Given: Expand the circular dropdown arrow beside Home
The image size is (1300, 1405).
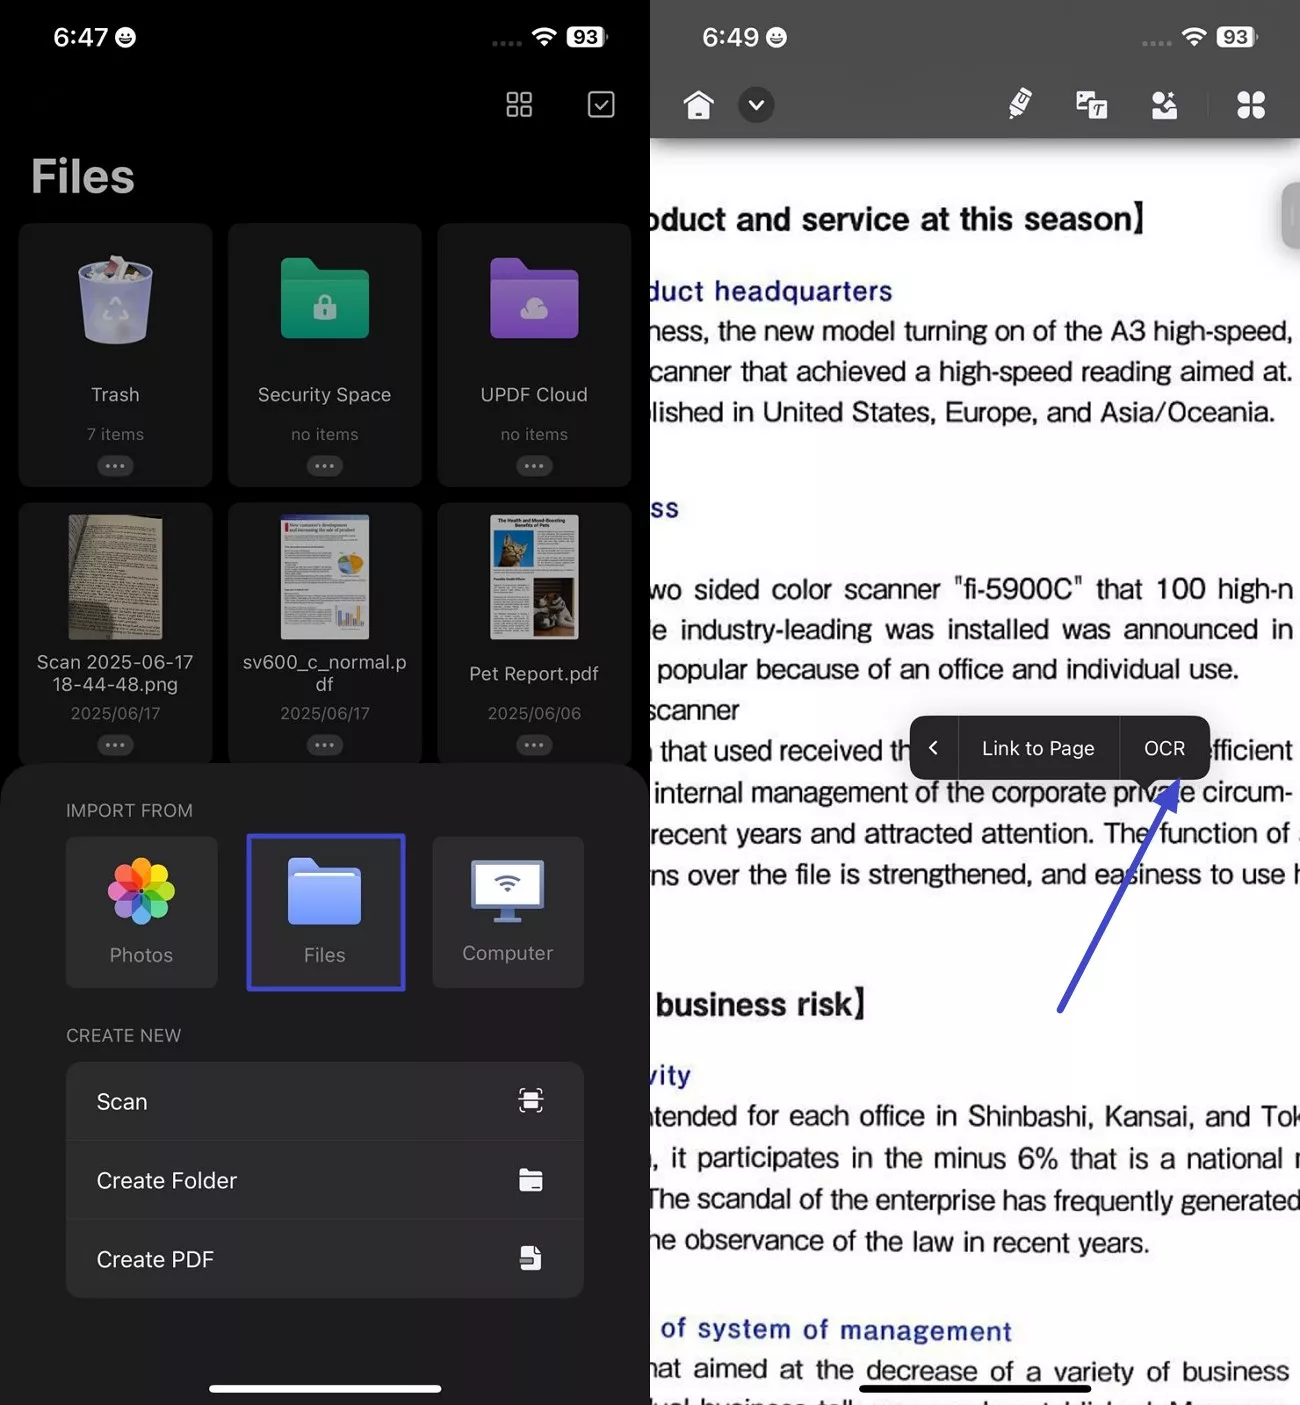Looking at the screenshot, I should coord(756,105).
